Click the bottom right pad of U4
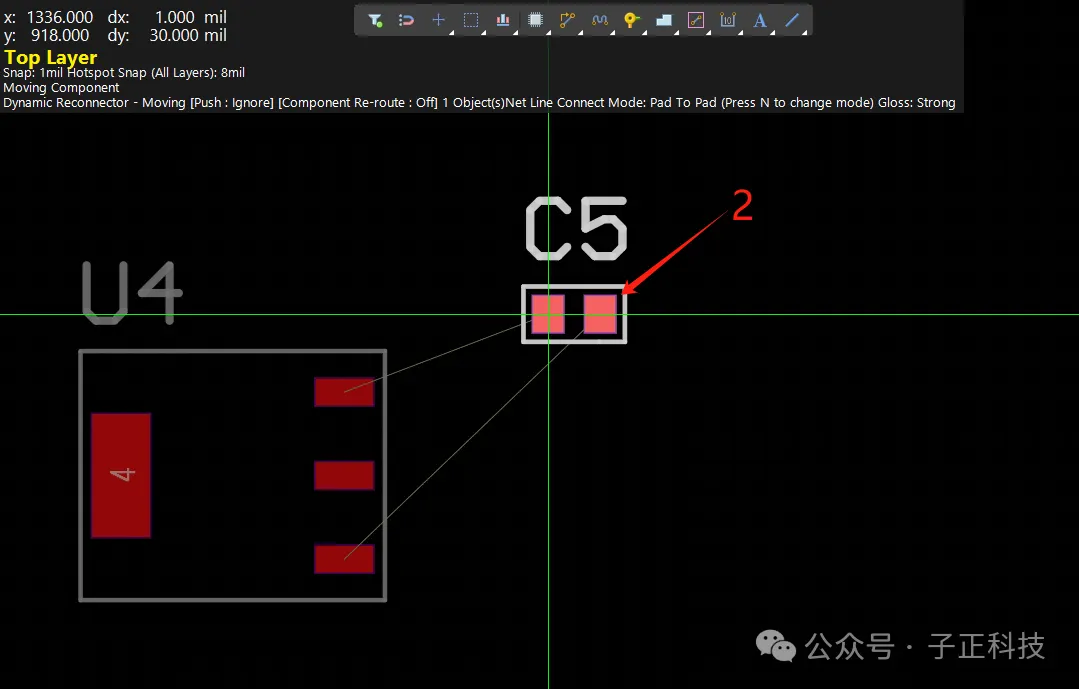The width and height of the screenshot is (1079, 689). coord(344,559)
